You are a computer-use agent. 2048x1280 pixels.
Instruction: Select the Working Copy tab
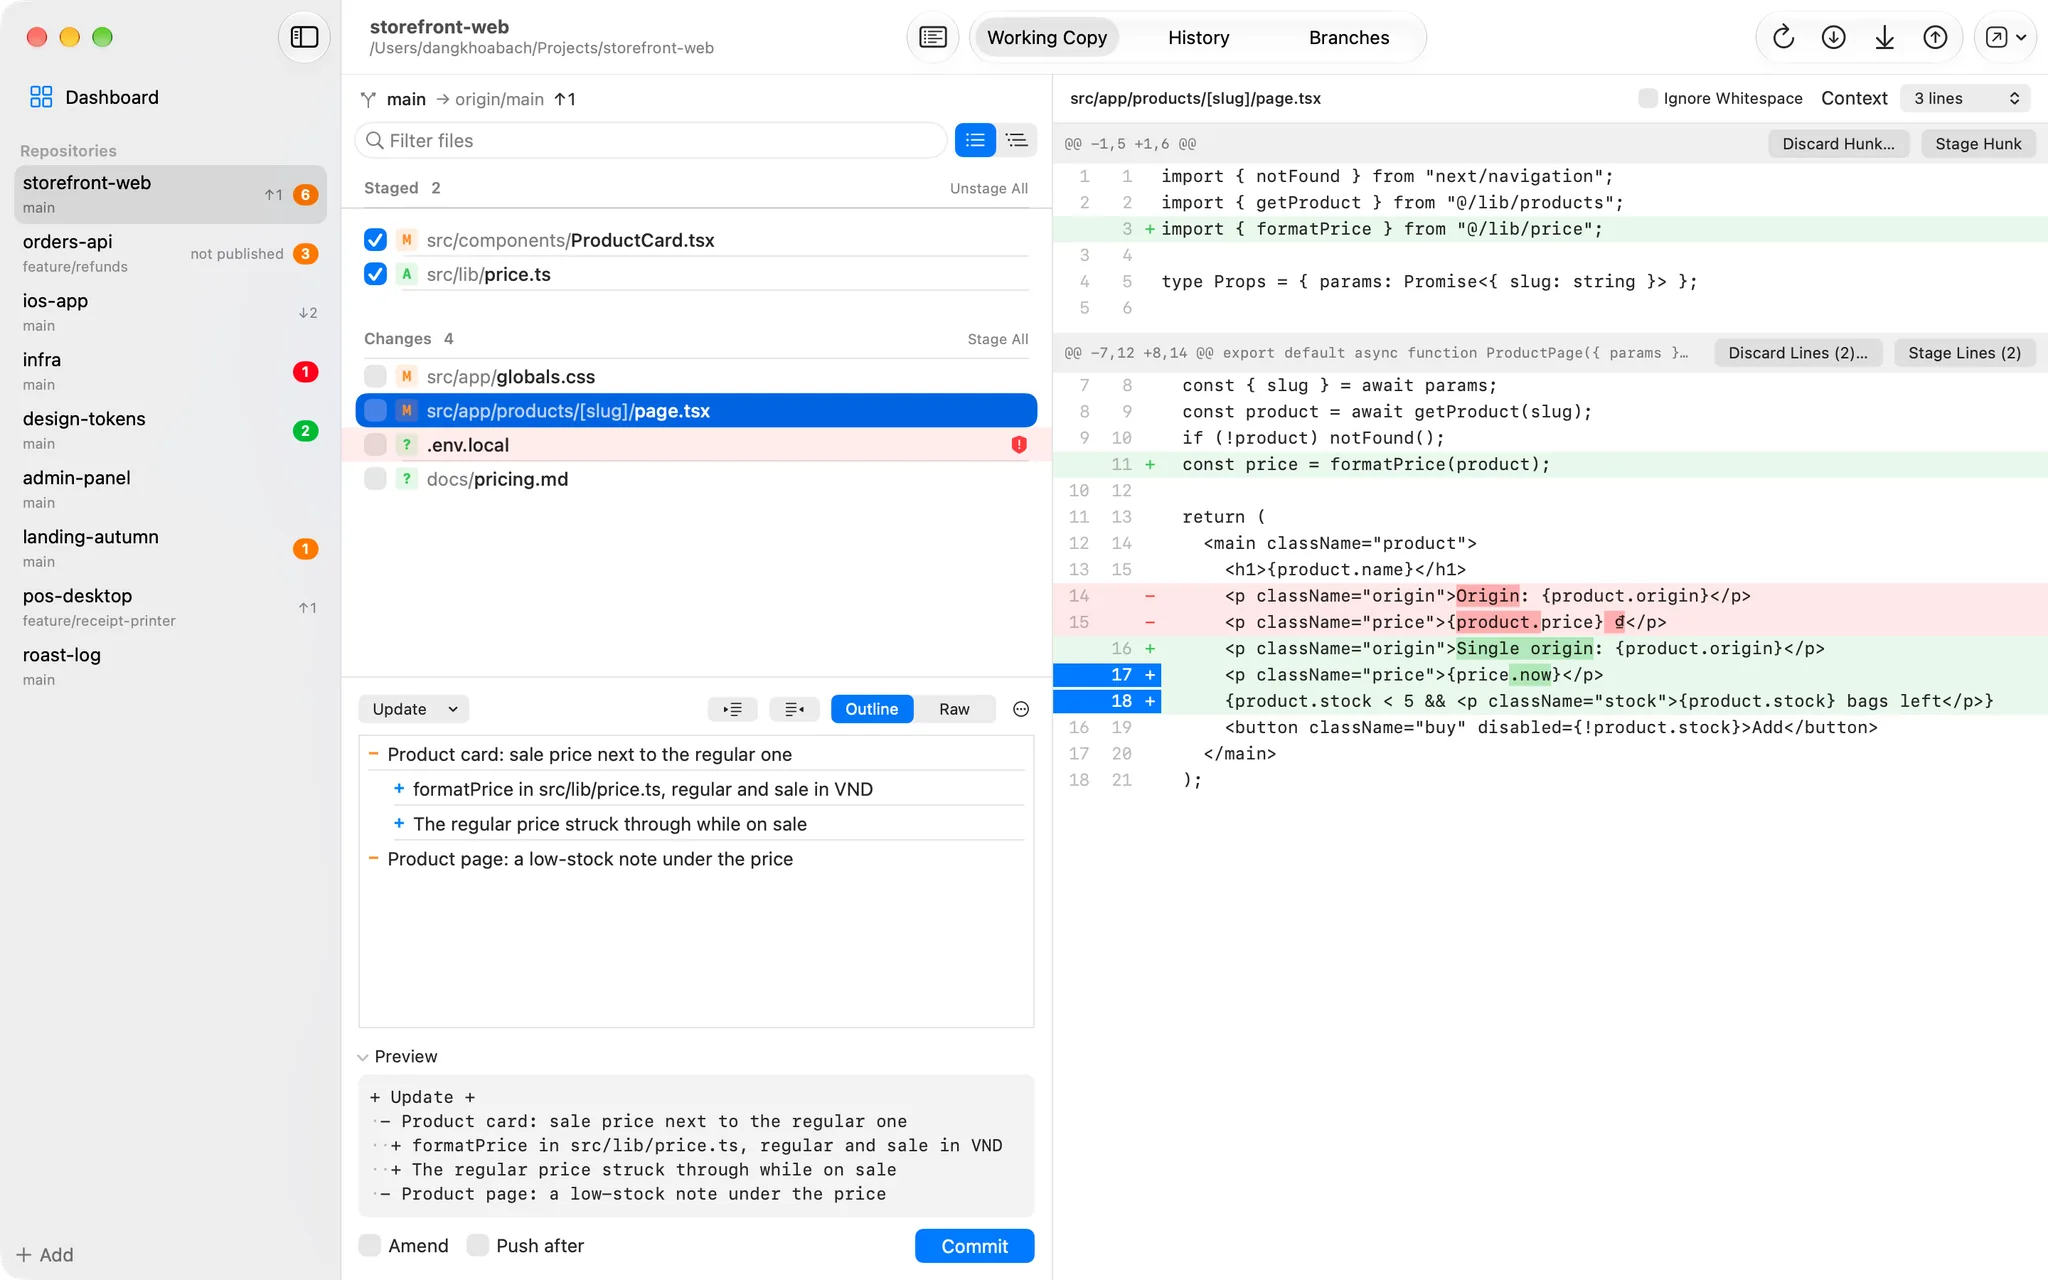coord(1047,37)
